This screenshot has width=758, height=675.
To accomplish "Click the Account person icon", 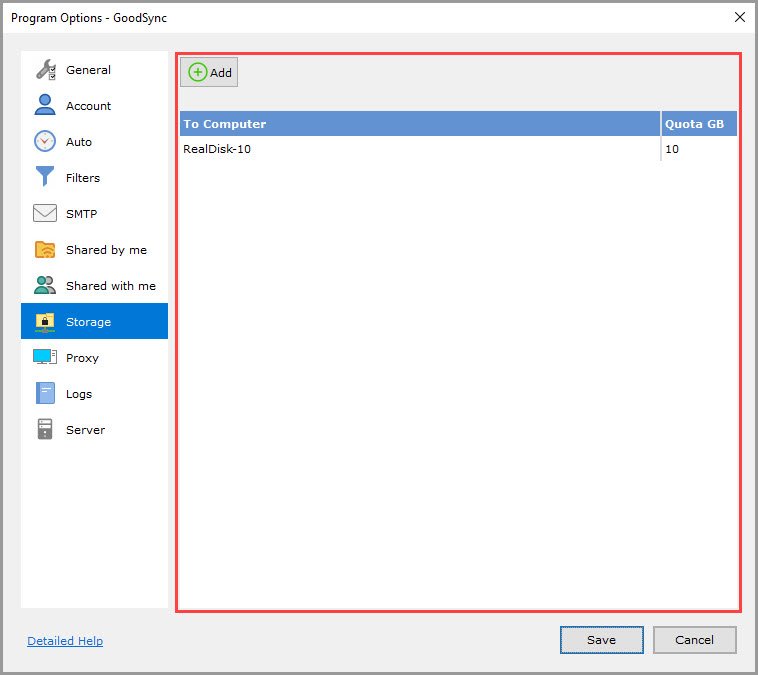I will point(45,105).
